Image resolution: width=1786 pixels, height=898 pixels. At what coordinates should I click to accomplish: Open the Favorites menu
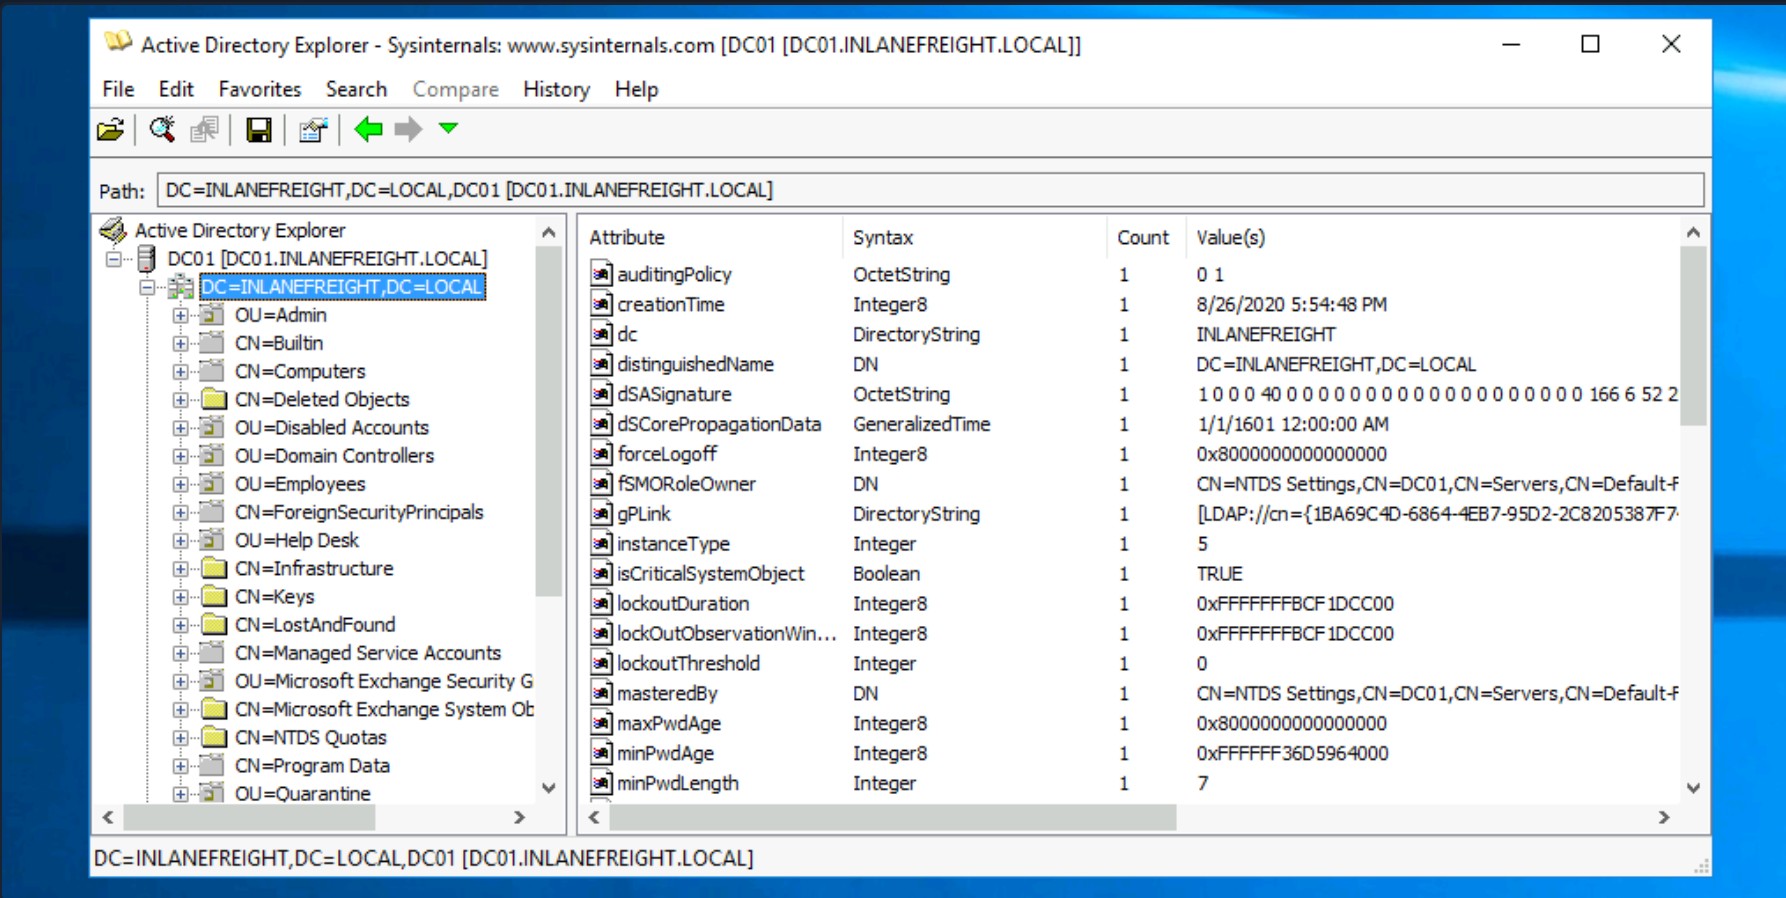click(x=260, y=89)
